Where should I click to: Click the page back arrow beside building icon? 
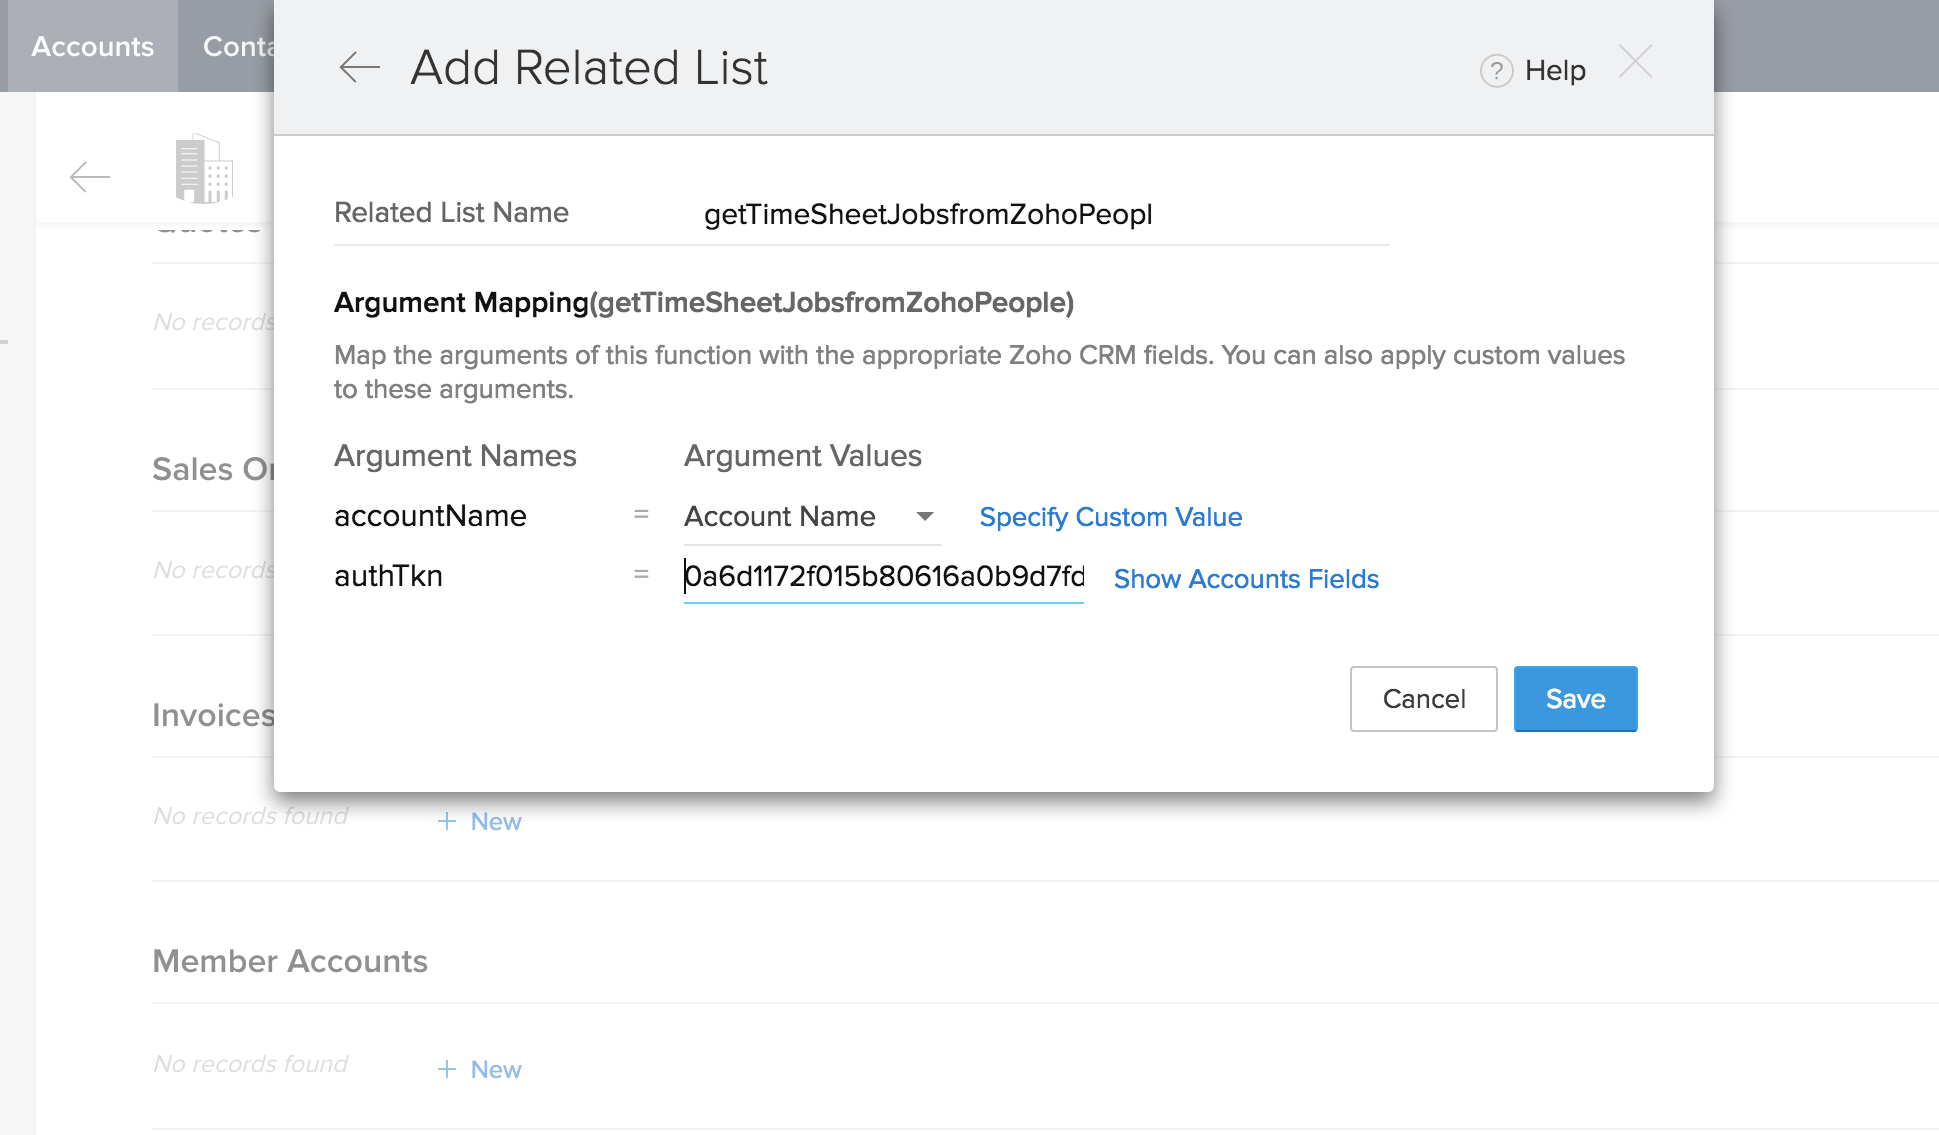click(x=90, y=177)
